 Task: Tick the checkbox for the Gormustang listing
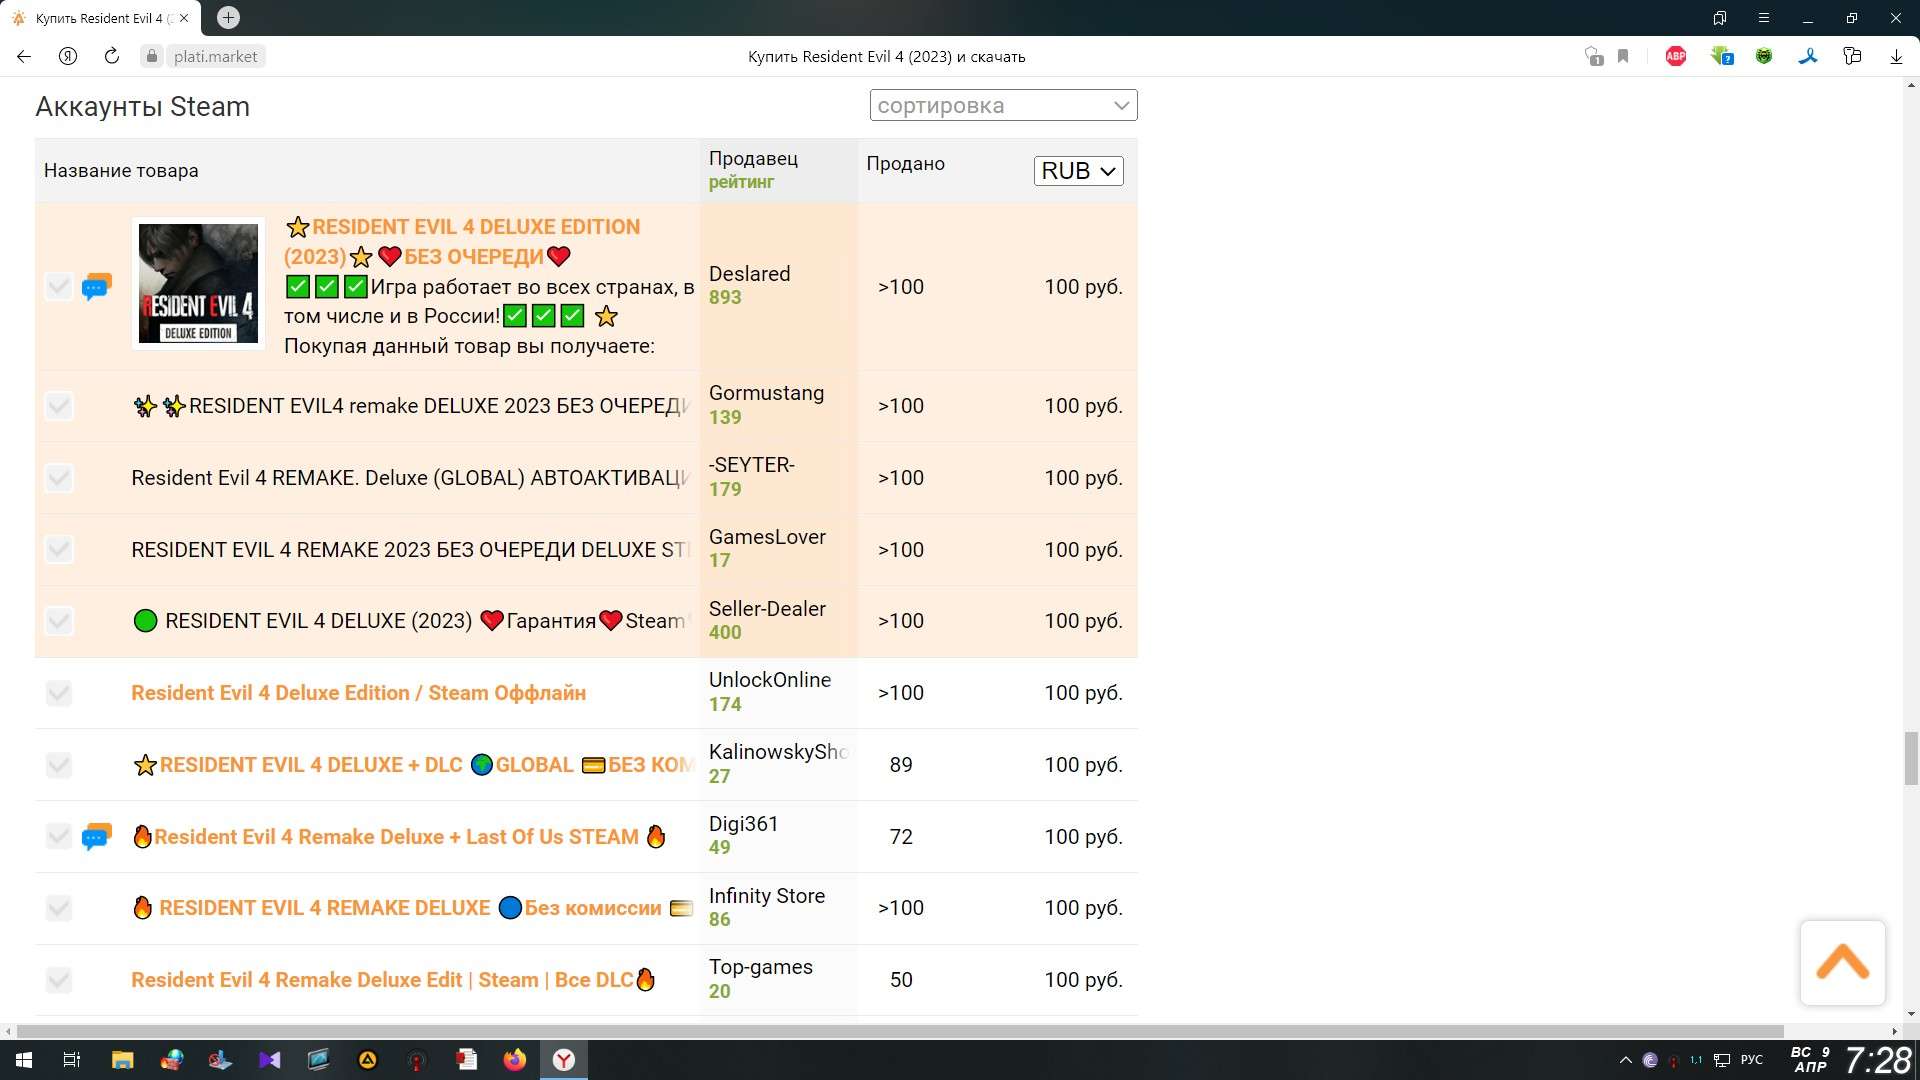59,406
